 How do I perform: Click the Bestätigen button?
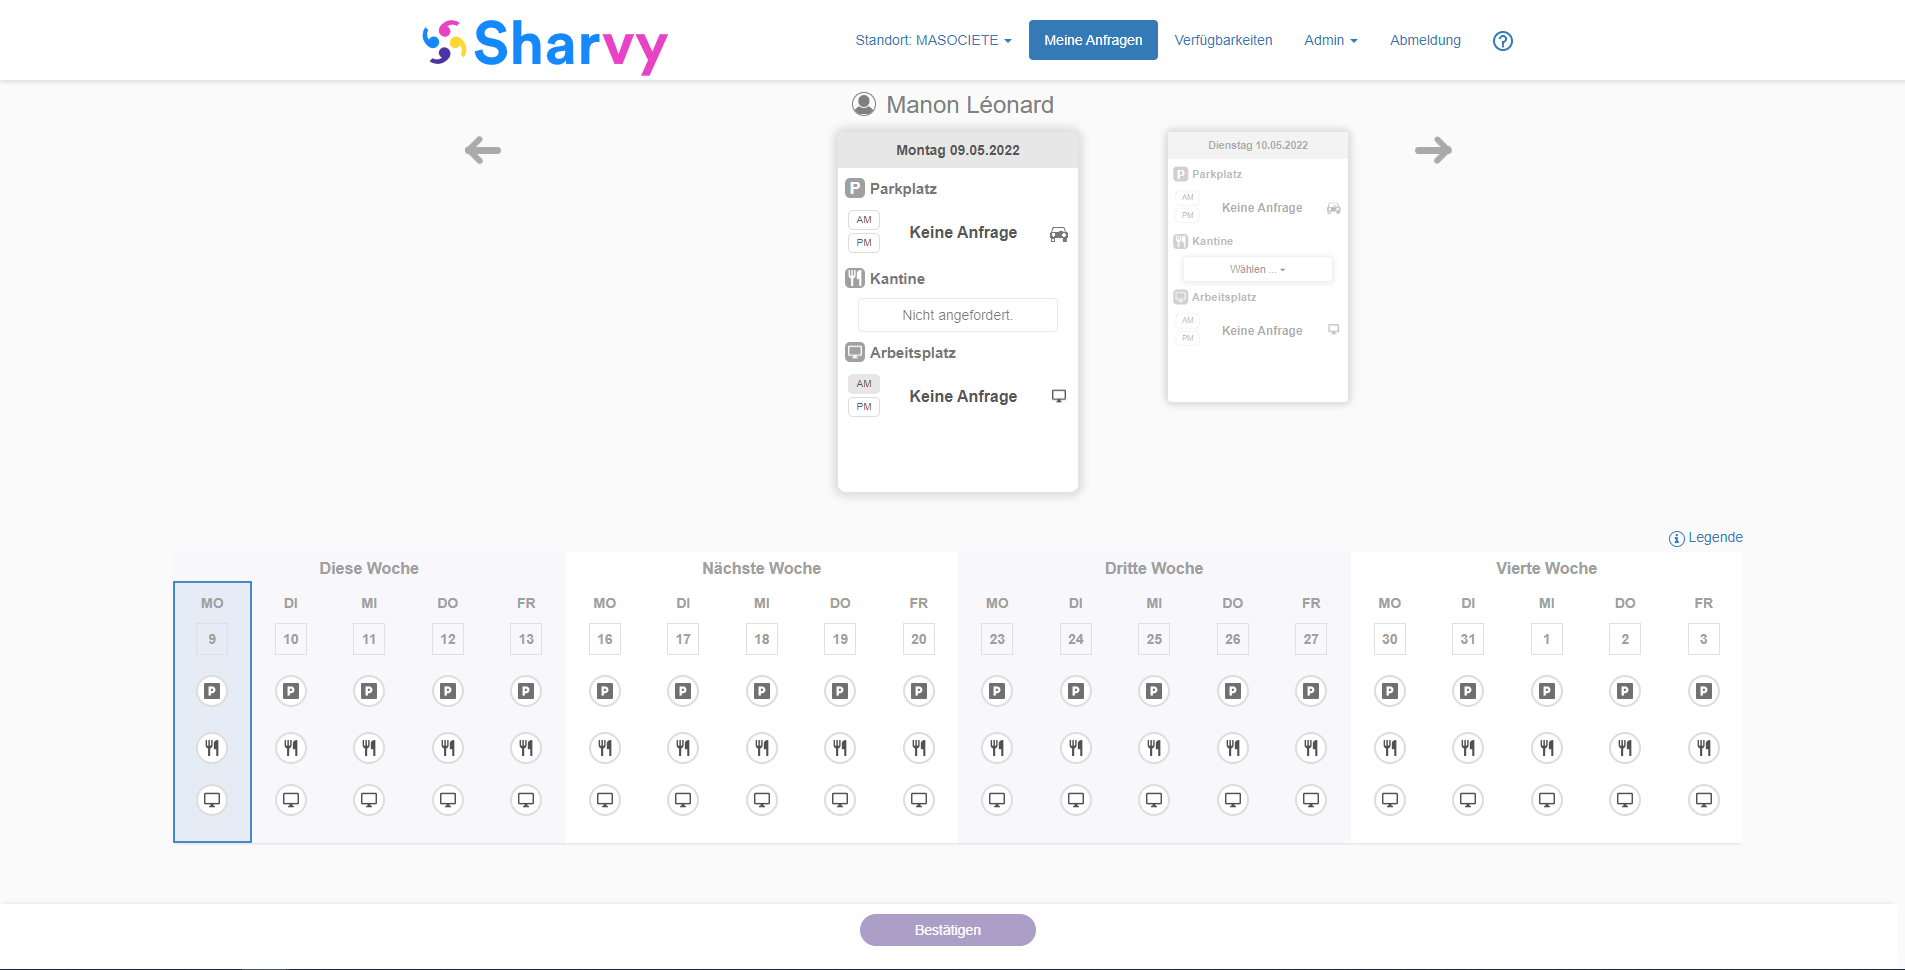(948, 930)
